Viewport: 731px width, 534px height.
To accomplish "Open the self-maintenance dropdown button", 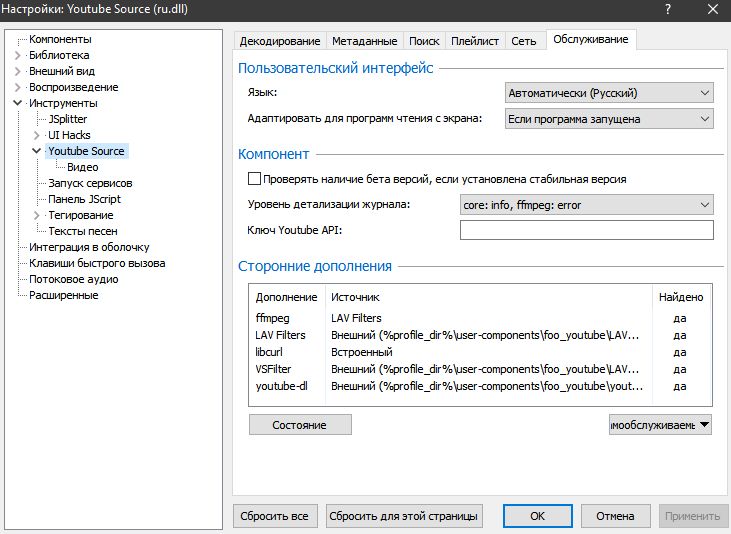I will pos(660,425).
